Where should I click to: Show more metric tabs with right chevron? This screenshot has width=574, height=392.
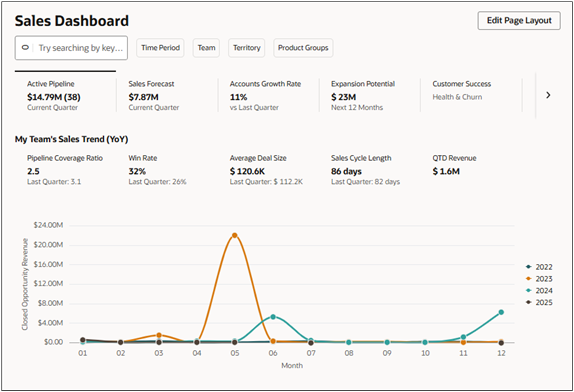[x=548, y=95]
